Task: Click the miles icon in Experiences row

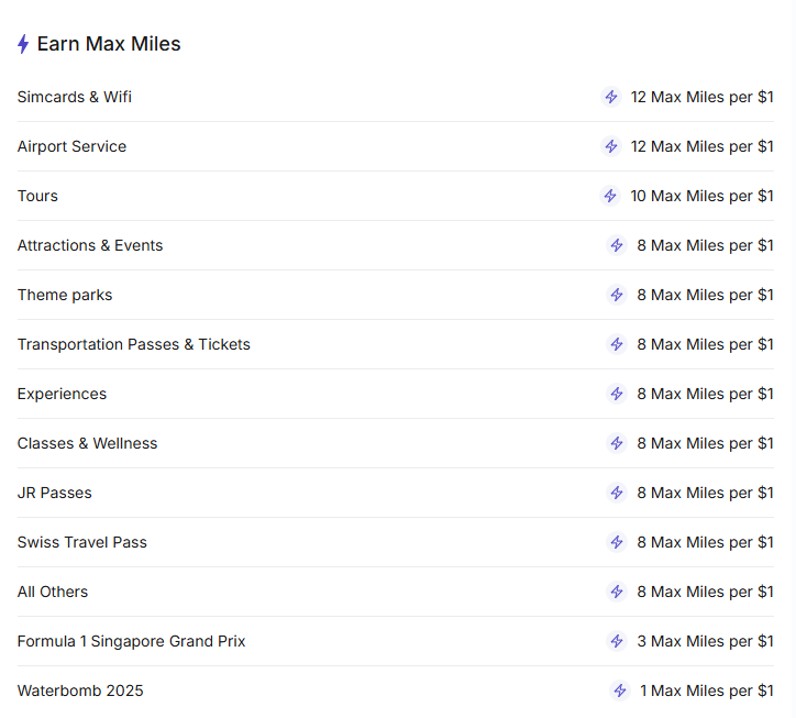Action: click(x=617, y=394)
